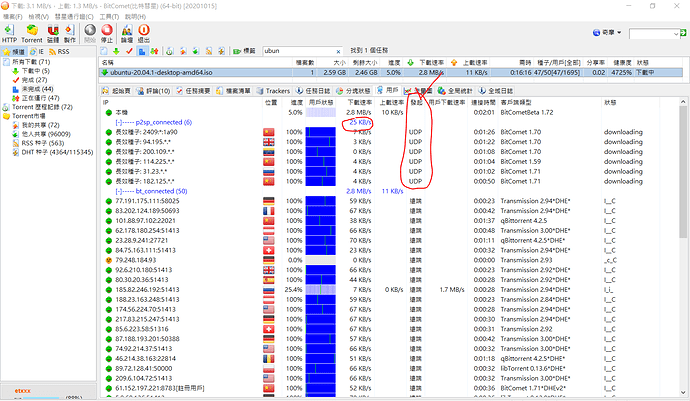The height and width of the screenshot is (401, 690).
Task: Collapse the bt_connected (50) peer group
Action: click(118, 191)
